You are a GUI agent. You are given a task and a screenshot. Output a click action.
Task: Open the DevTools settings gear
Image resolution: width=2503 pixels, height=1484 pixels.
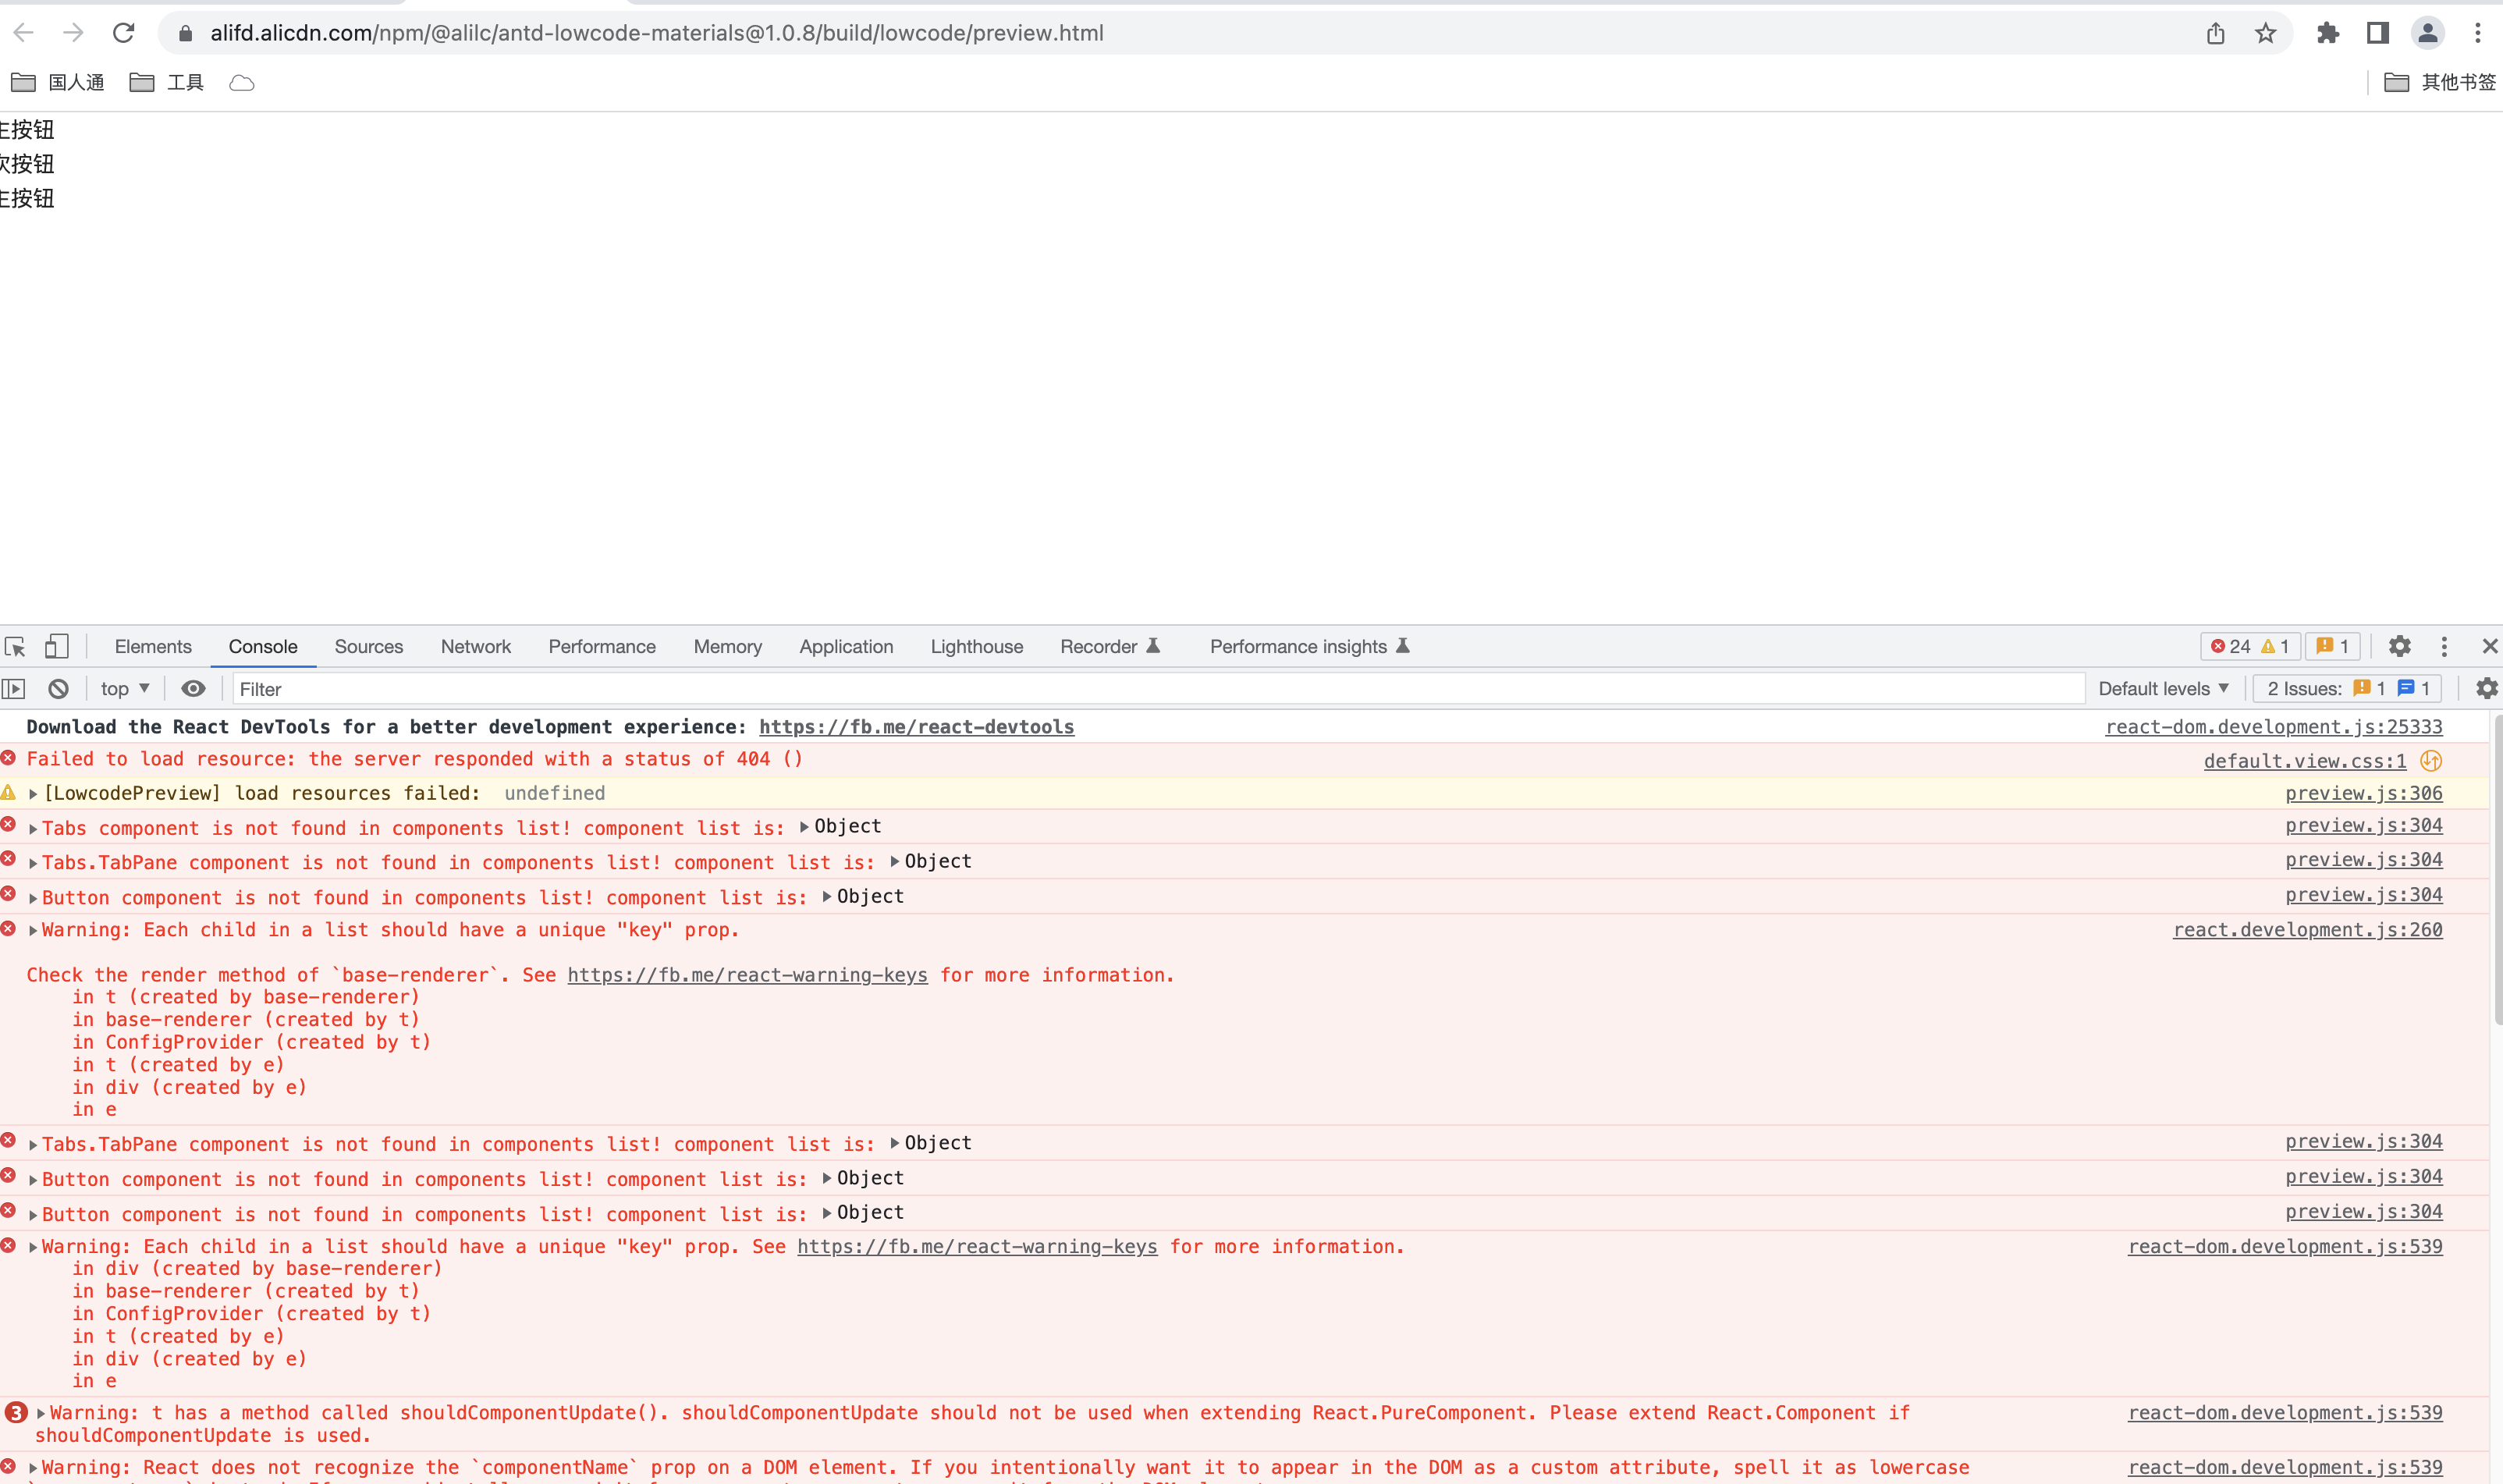(x=2401, y=646)
